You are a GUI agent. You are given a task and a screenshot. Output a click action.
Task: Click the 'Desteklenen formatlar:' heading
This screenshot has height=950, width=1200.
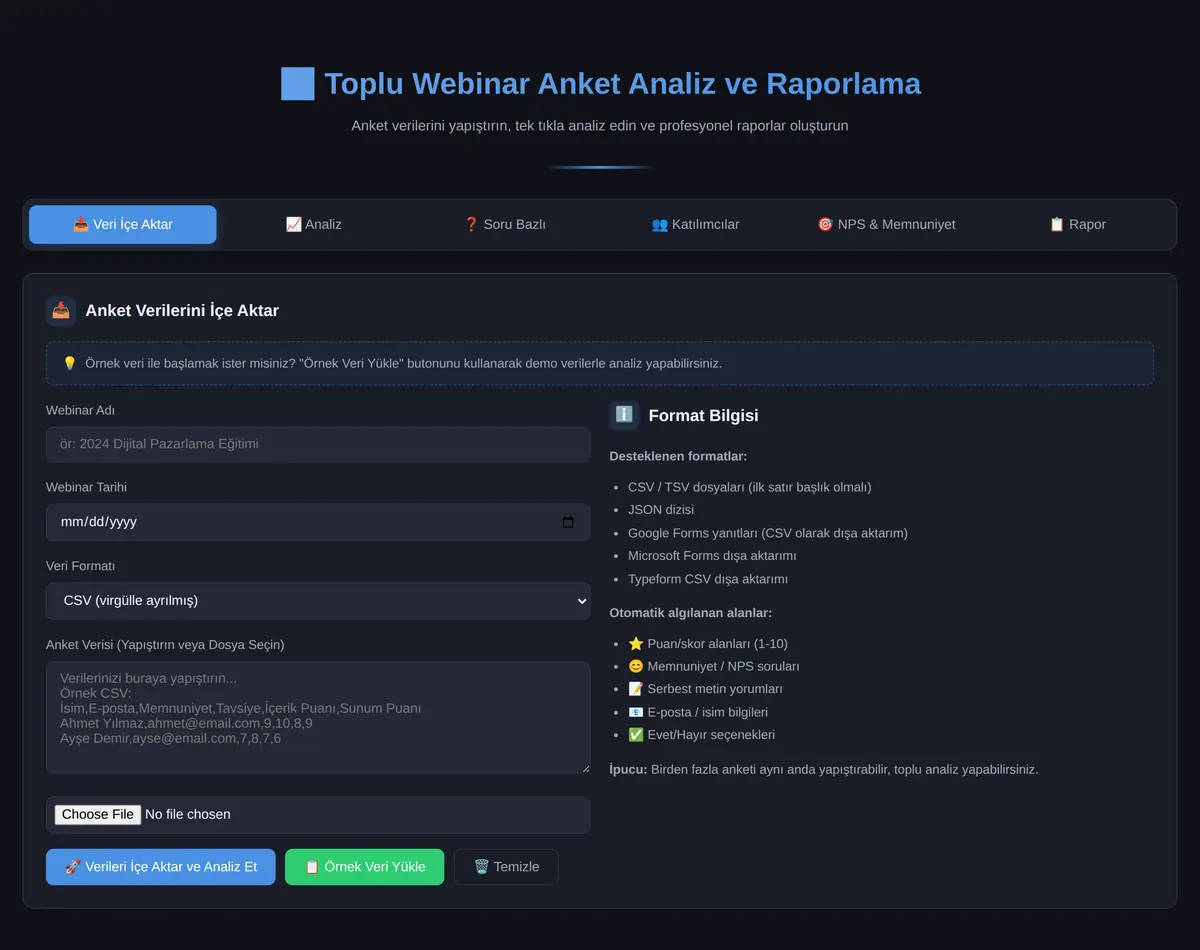pyautogui.click(x=678, y=456)
